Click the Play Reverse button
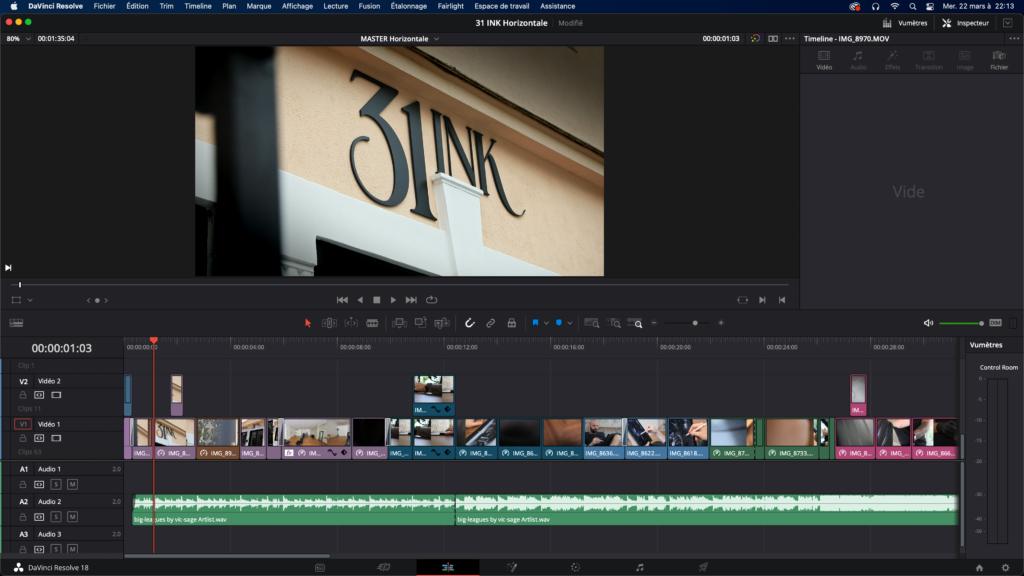The image size is (1024, 576). (360, 300)
